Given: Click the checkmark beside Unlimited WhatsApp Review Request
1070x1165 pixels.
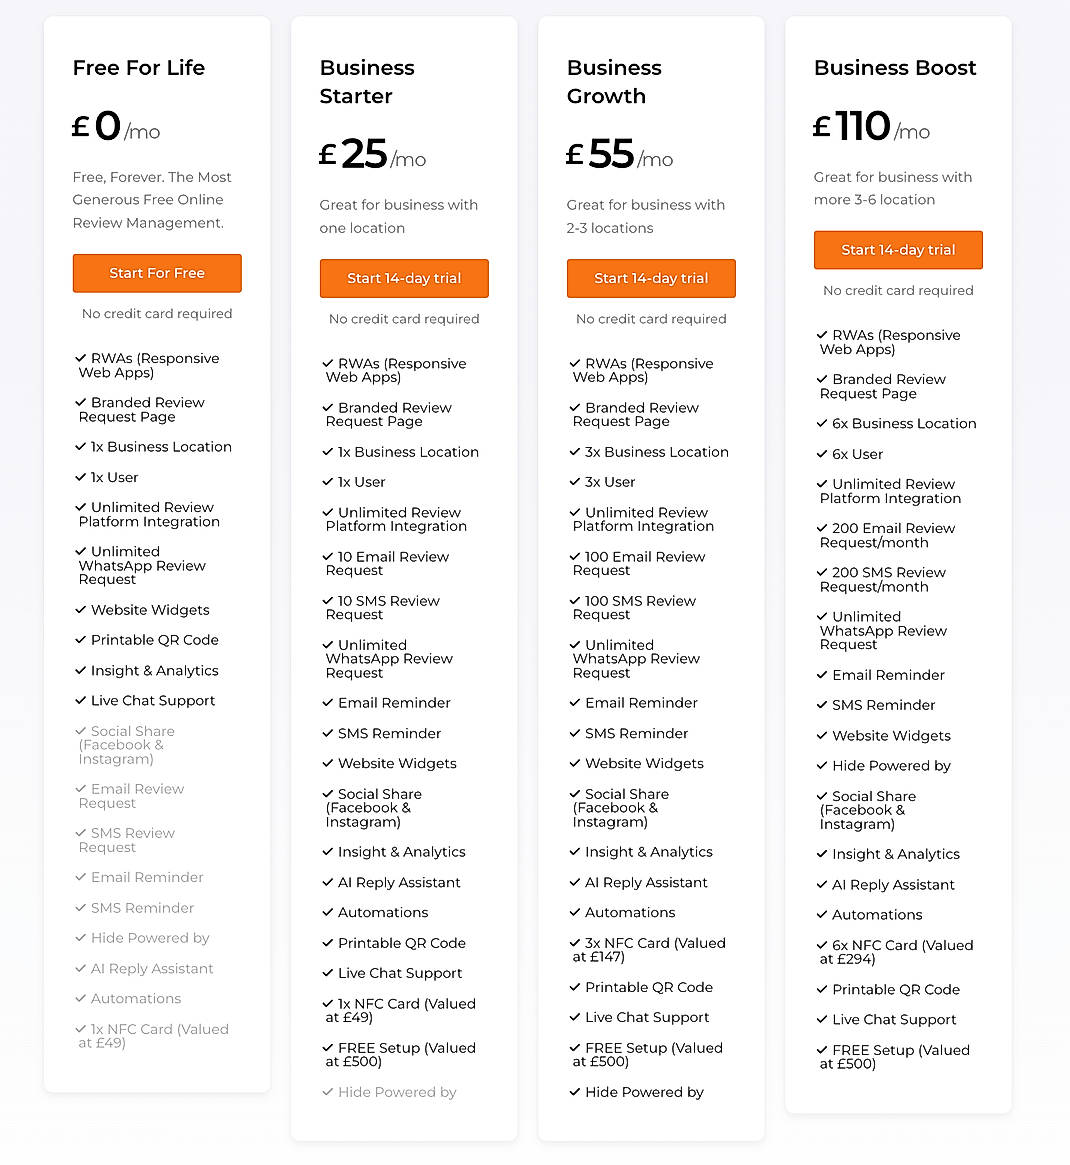Looking at the screenshot, I should [80, 552].
